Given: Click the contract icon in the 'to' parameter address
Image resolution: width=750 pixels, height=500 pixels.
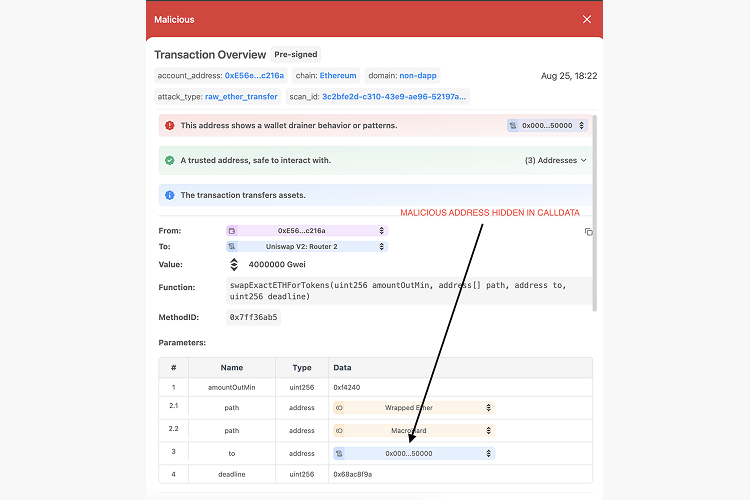Looking at the screenshot, I should pyautogui.click(x=339, y=453).
